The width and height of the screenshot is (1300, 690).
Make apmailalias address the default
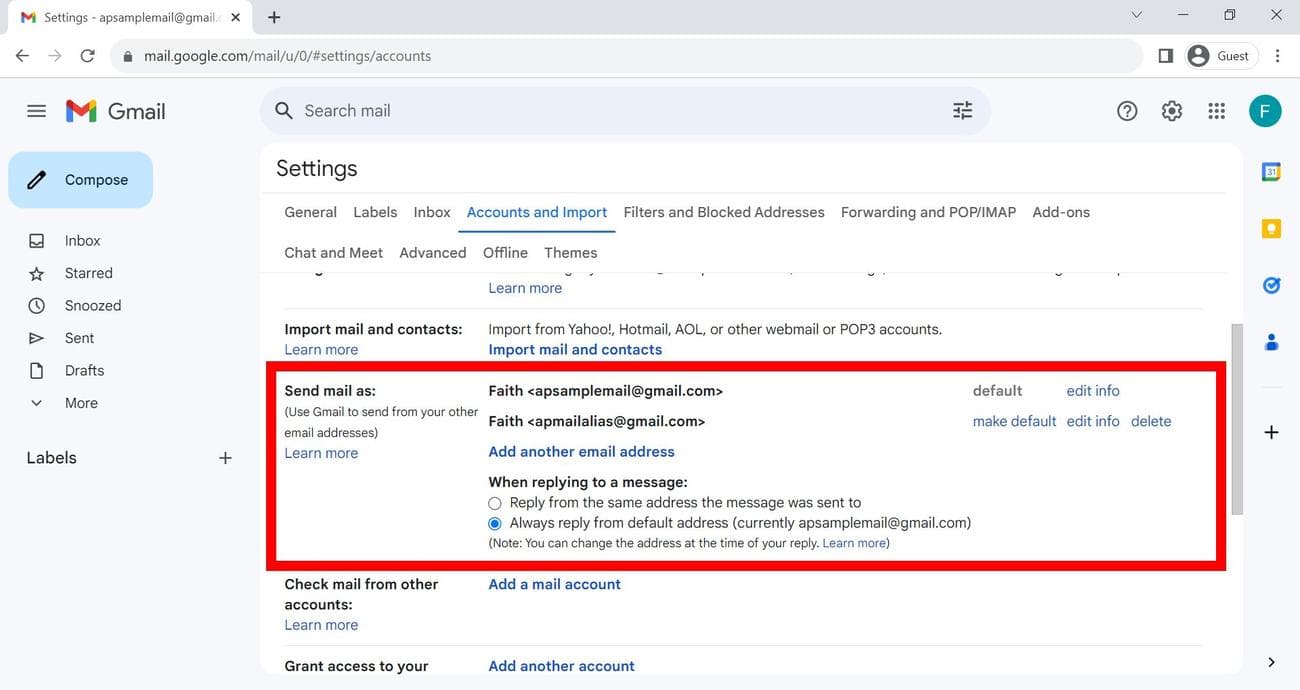point(1014,421)
